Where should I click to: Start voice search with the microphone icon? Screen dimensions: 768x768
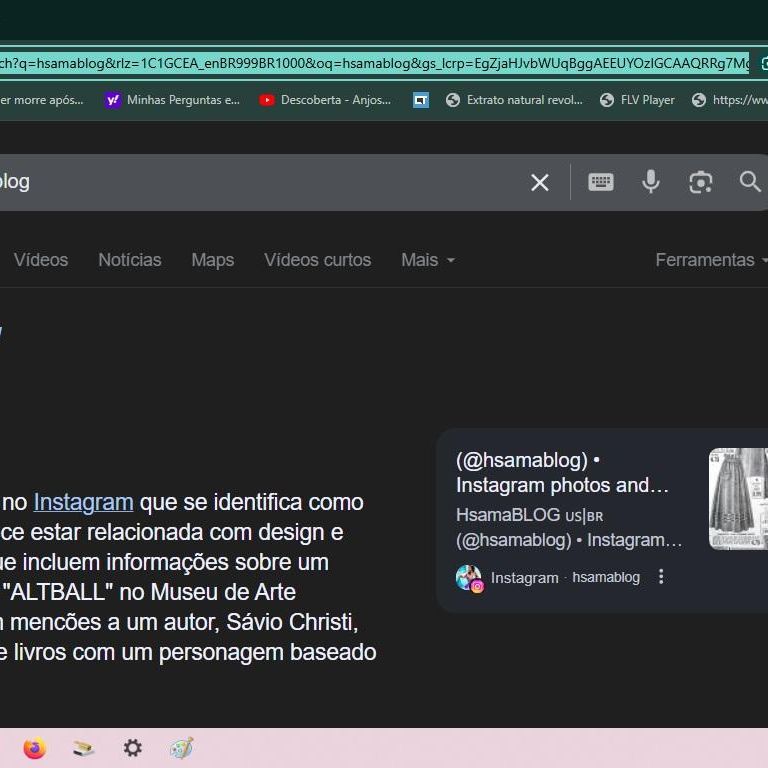click(x=650, y=182)
